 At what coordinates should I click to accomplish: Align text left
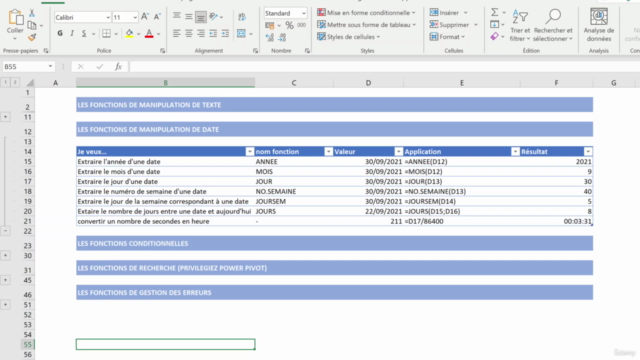point(176,33)
